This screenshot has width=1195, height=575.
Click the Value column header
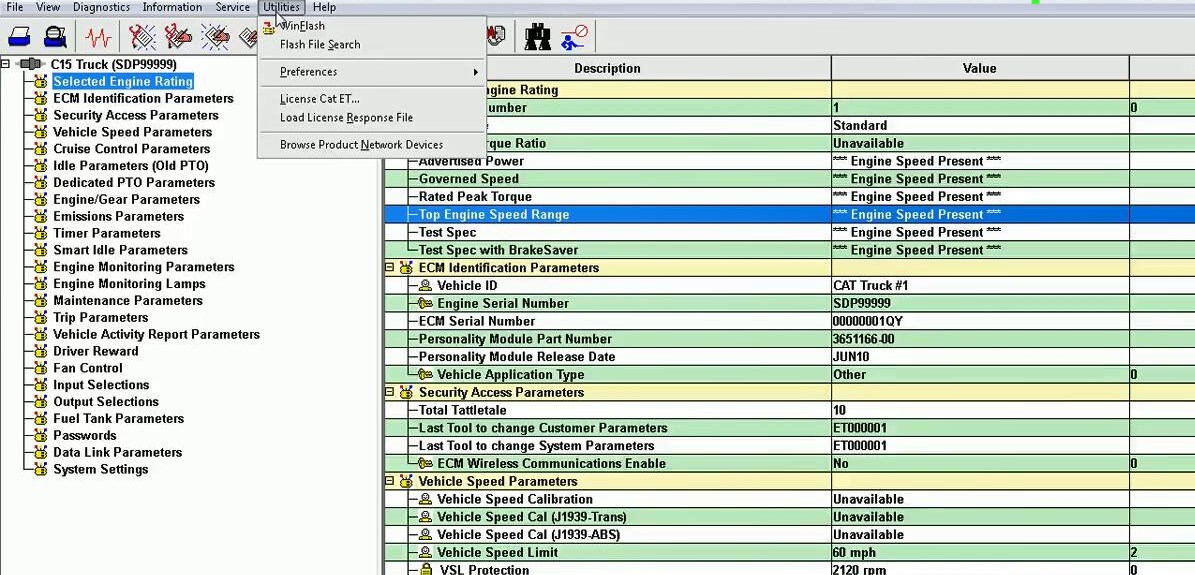pos(979,69)
